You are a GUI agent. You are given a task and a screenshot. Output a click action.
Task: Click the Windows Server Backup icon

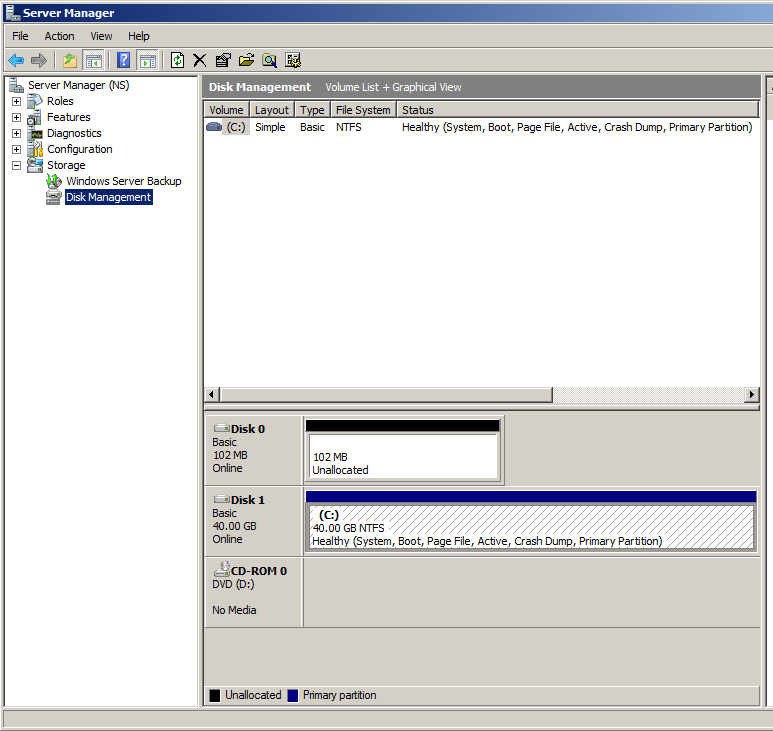click(x=54, y=181)
